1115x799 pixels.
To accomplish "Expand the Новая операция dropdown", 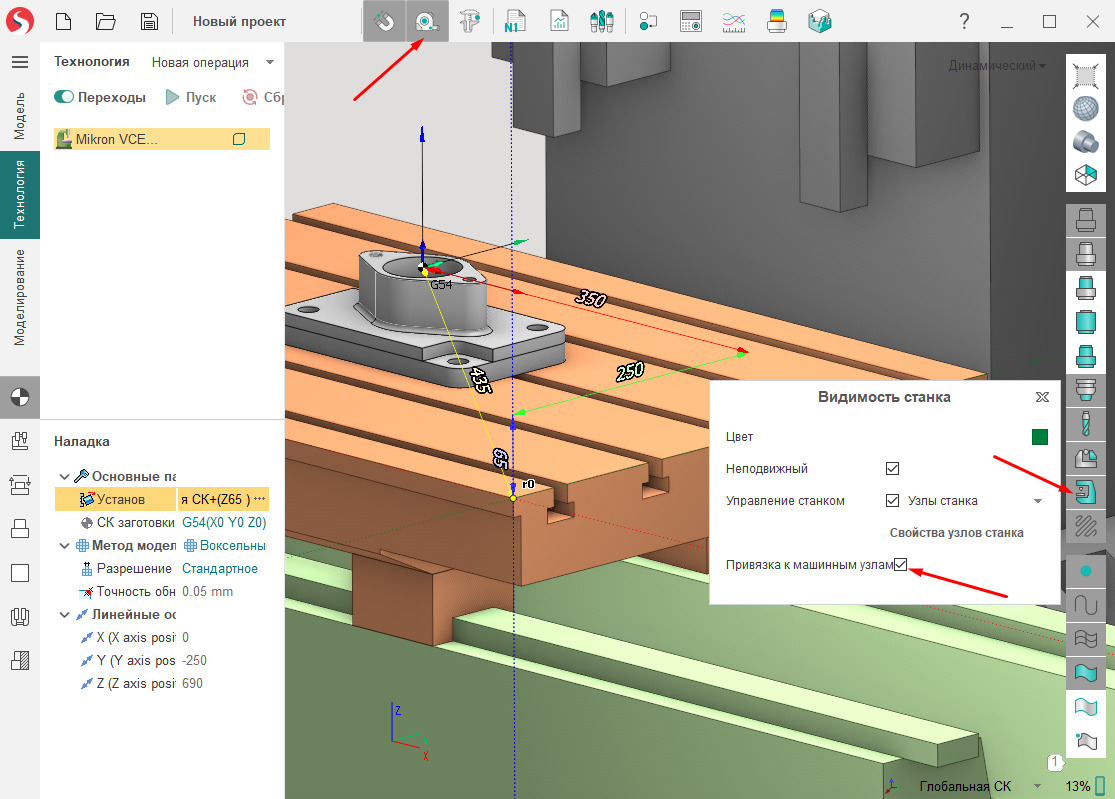I will [x=269, y=62].
